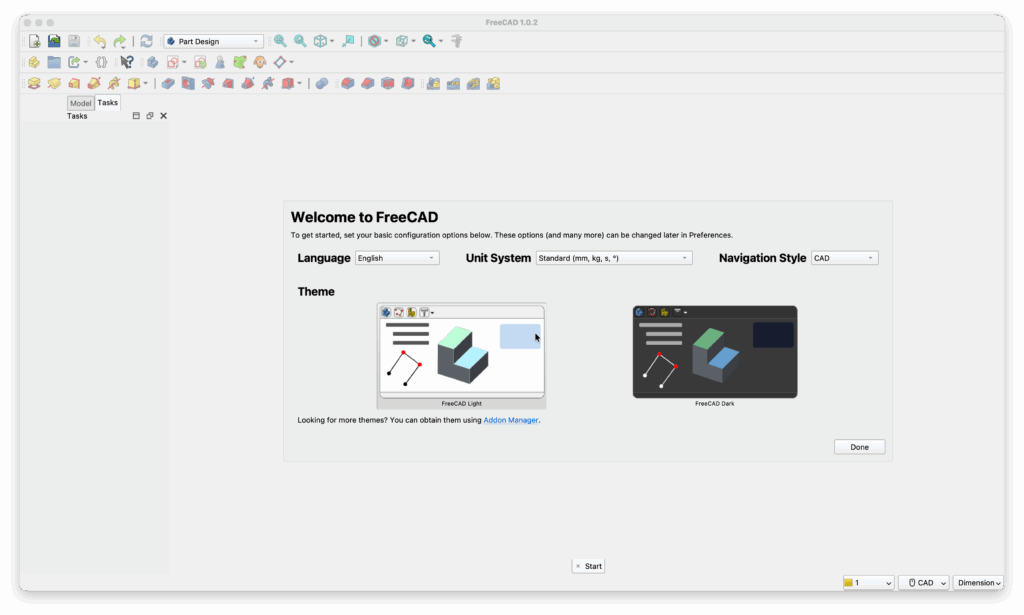The image size is (1024, 615).
Task: Activate the What's This help cursor
Action: (x=125, y=61)
